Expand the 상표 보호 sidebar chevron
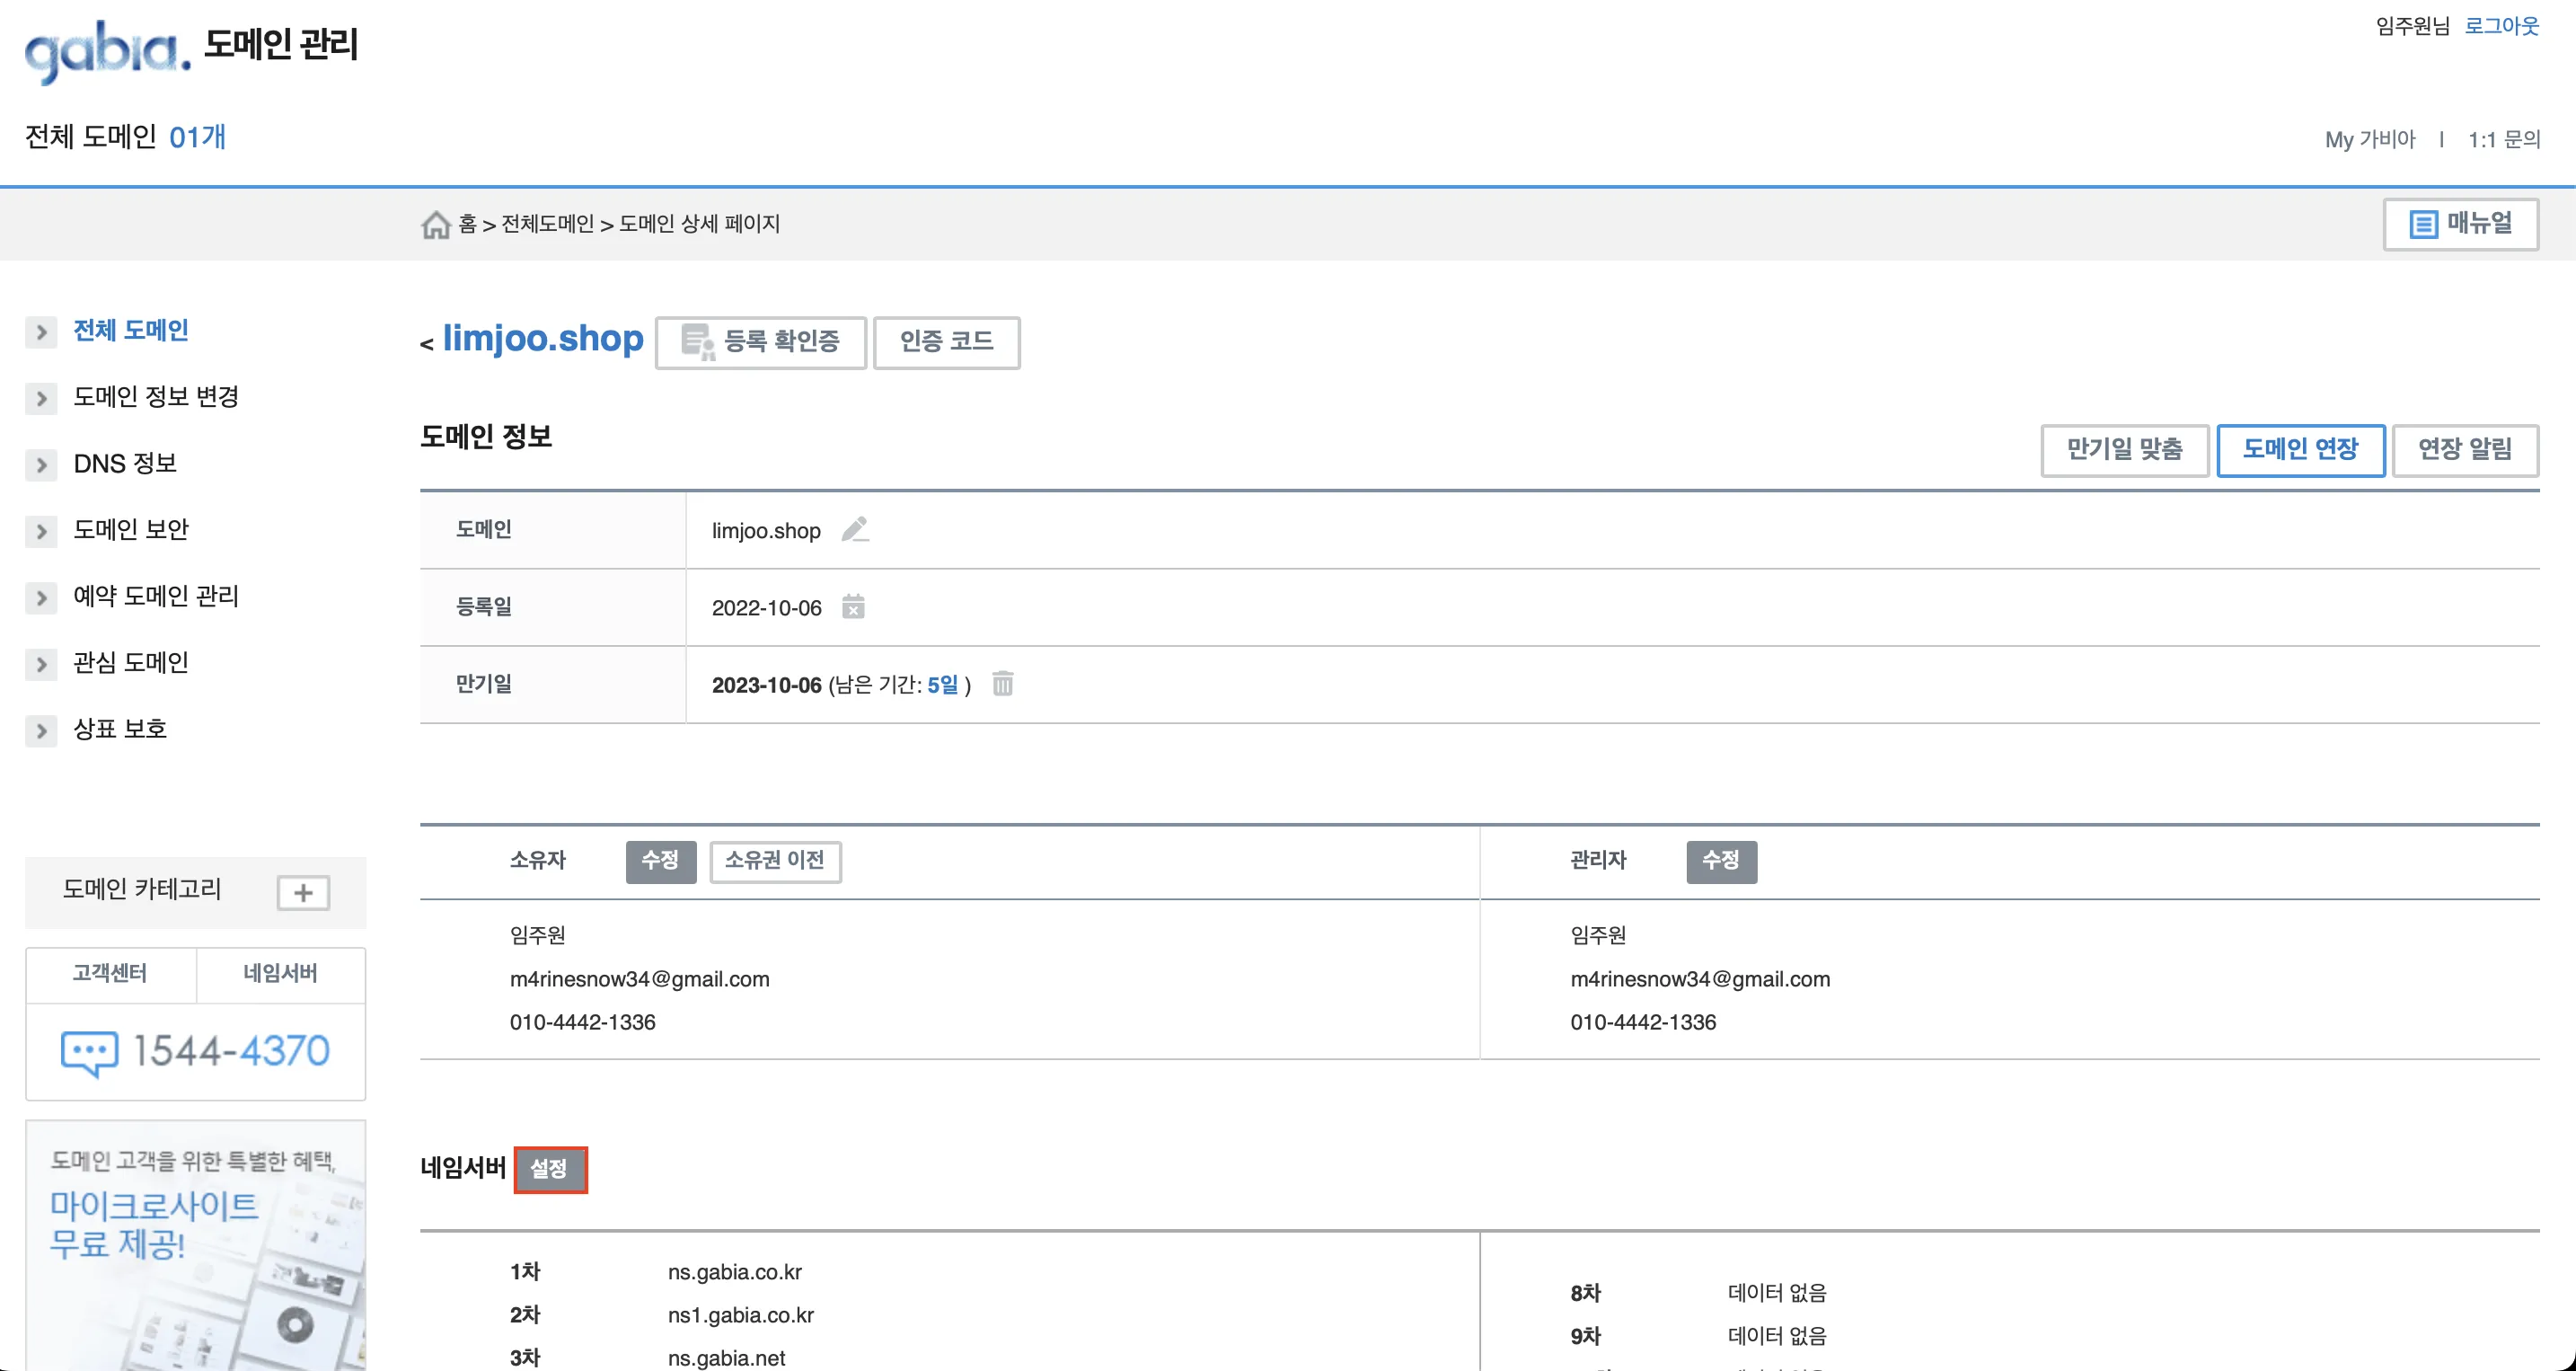Screen dimensions: 2576x1371 pos(41,730)
